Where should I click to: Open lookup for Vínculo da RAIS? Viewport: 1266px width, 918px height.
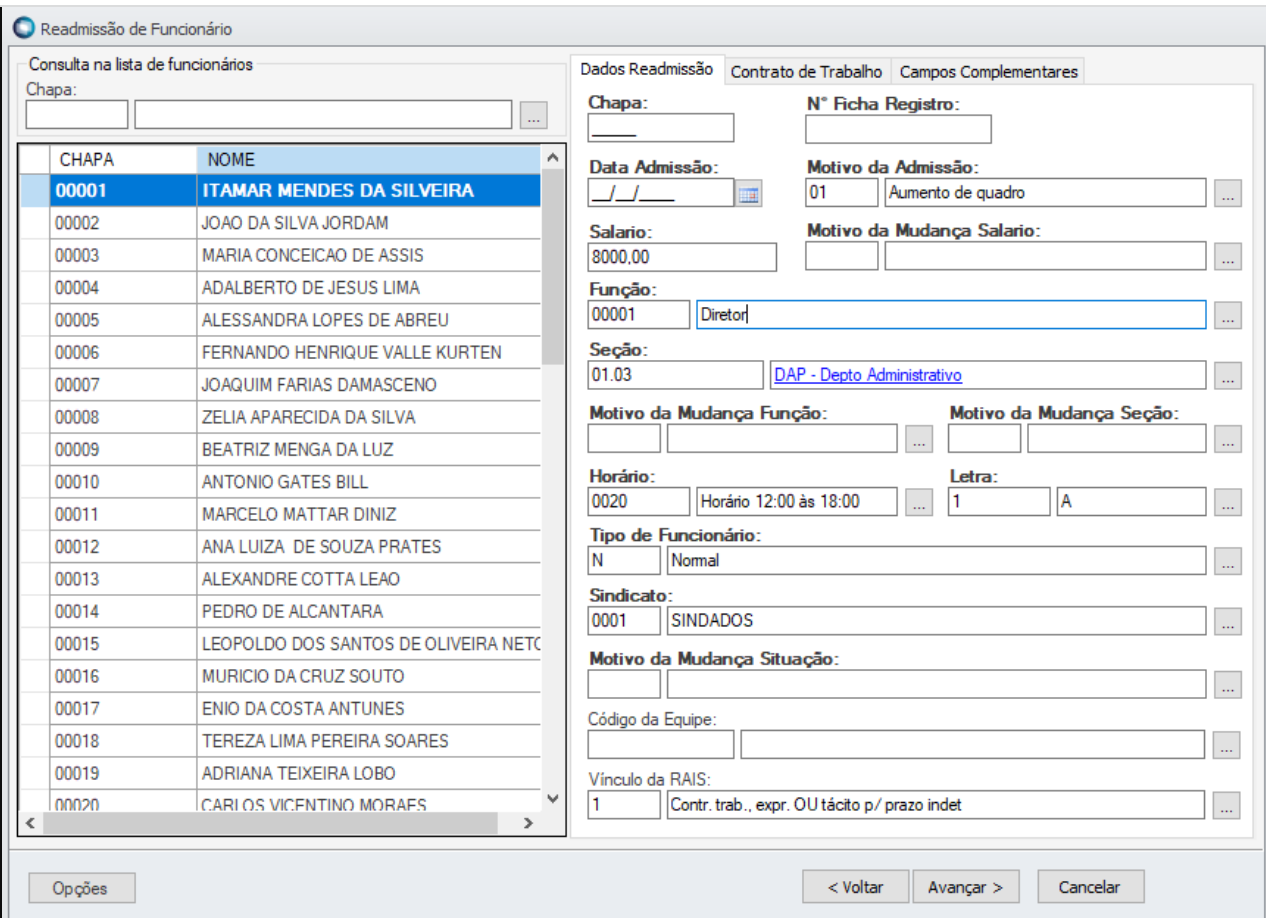pos(1228,805)
